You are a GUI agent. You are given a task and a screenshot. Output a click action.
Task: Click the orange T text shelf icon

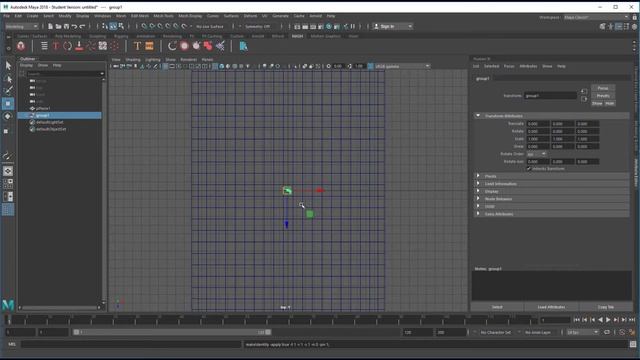137,46
